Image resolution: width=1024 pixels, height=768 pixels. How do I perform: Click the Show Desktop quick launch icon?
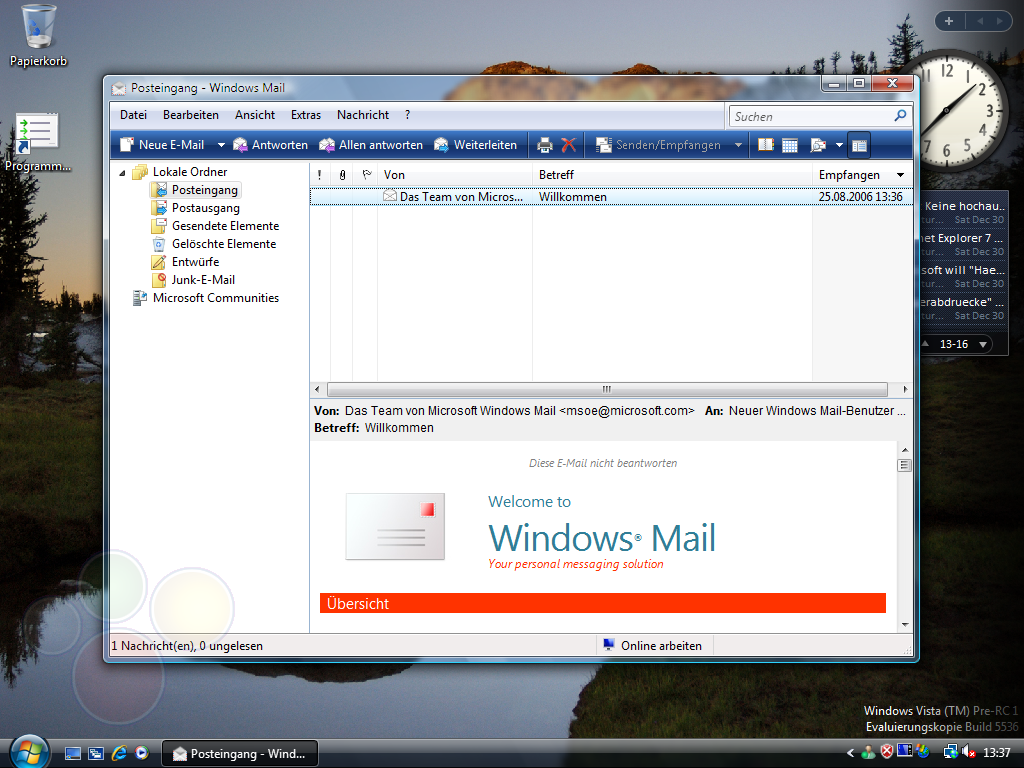(72, 754)
